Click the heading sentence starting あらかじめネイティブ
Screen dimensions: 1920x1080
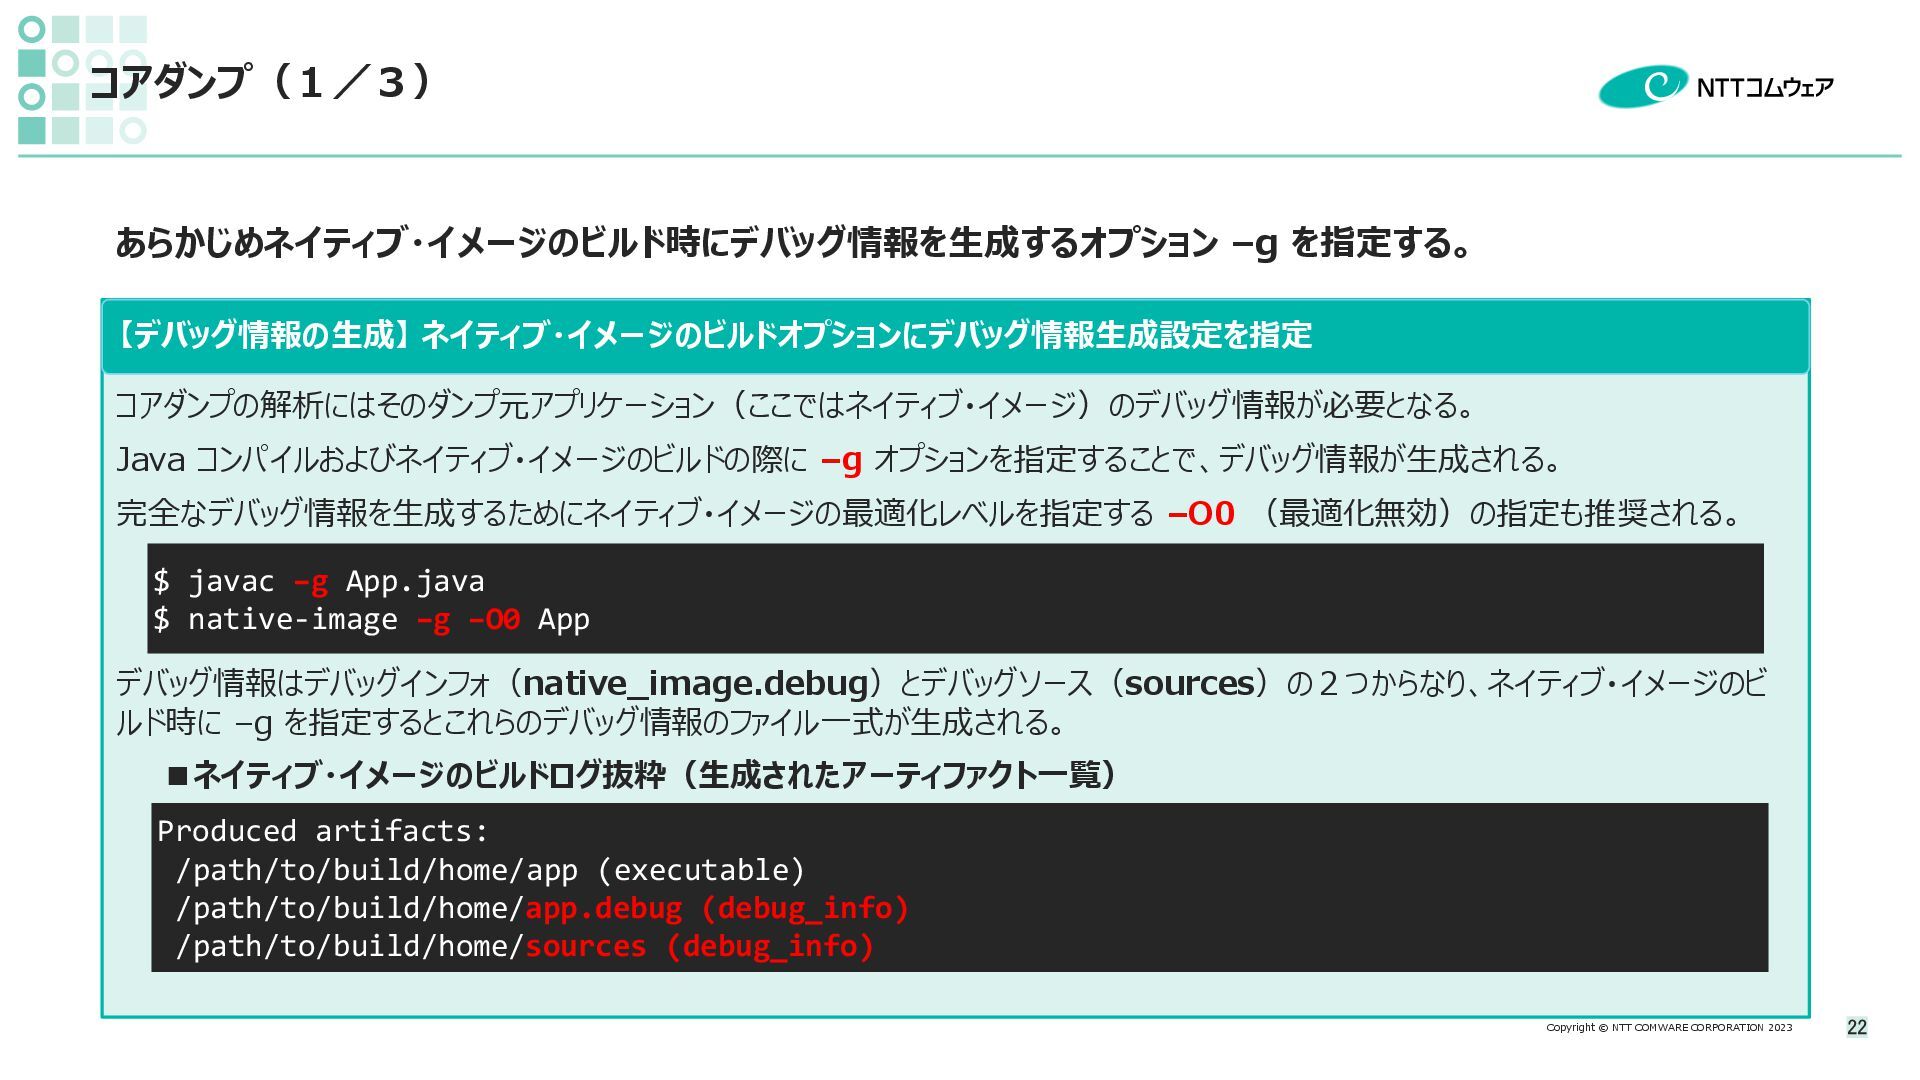792,243
